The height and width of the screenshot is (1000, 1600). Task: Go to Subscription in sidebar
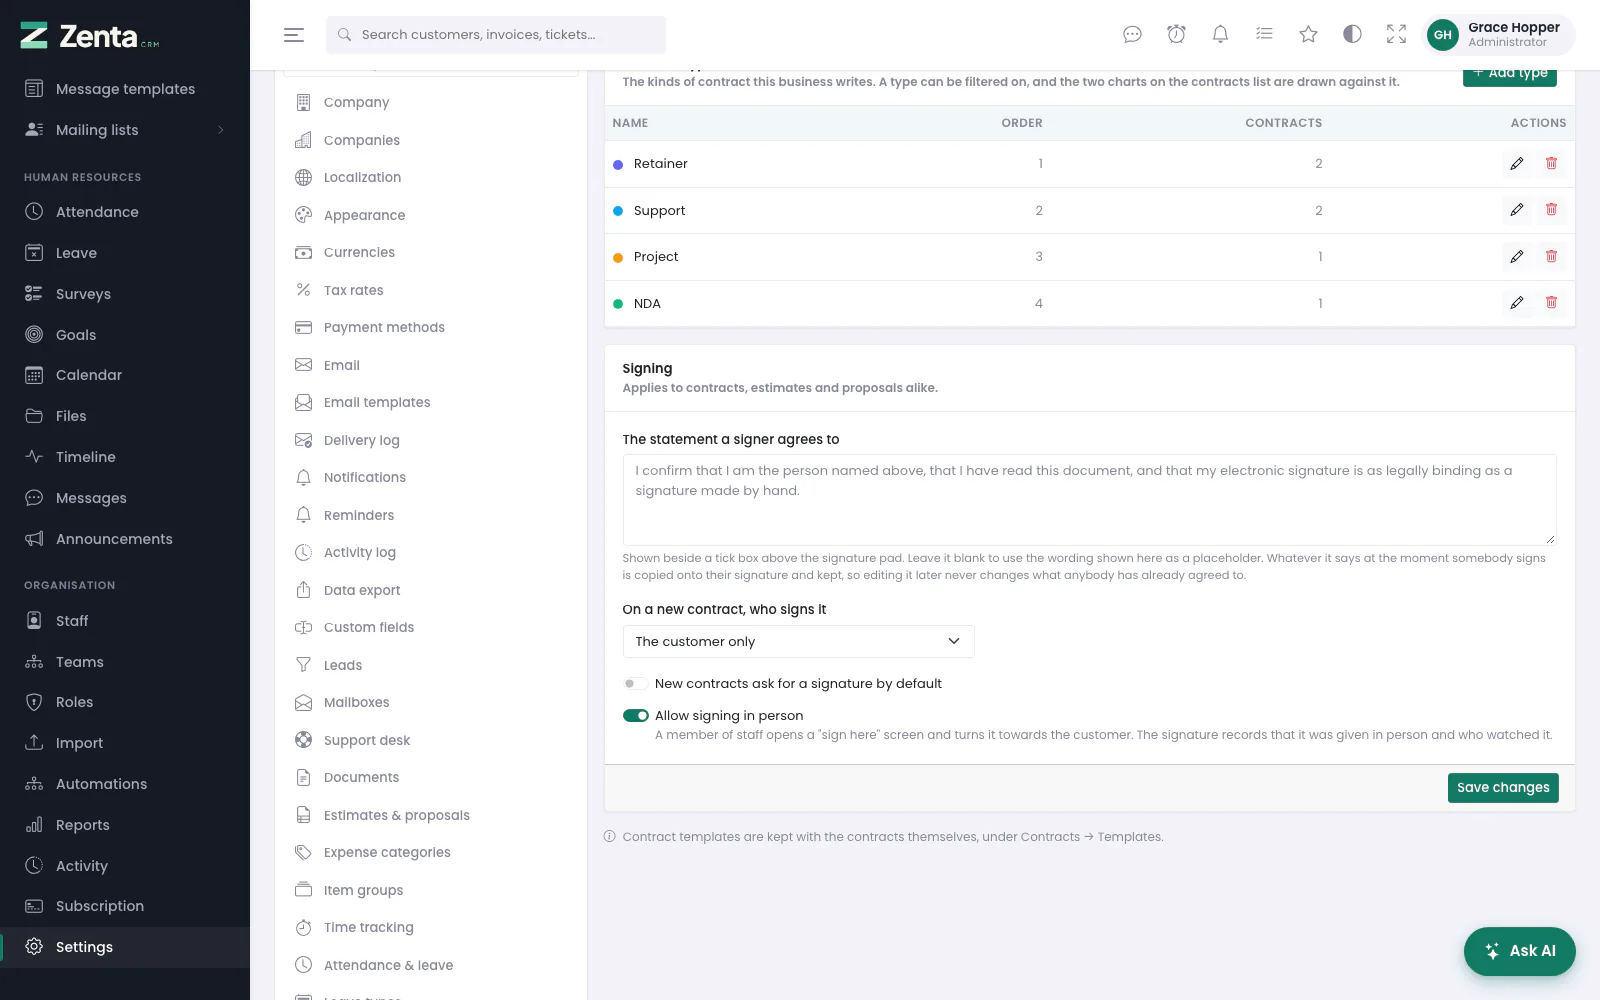(125, 906)
